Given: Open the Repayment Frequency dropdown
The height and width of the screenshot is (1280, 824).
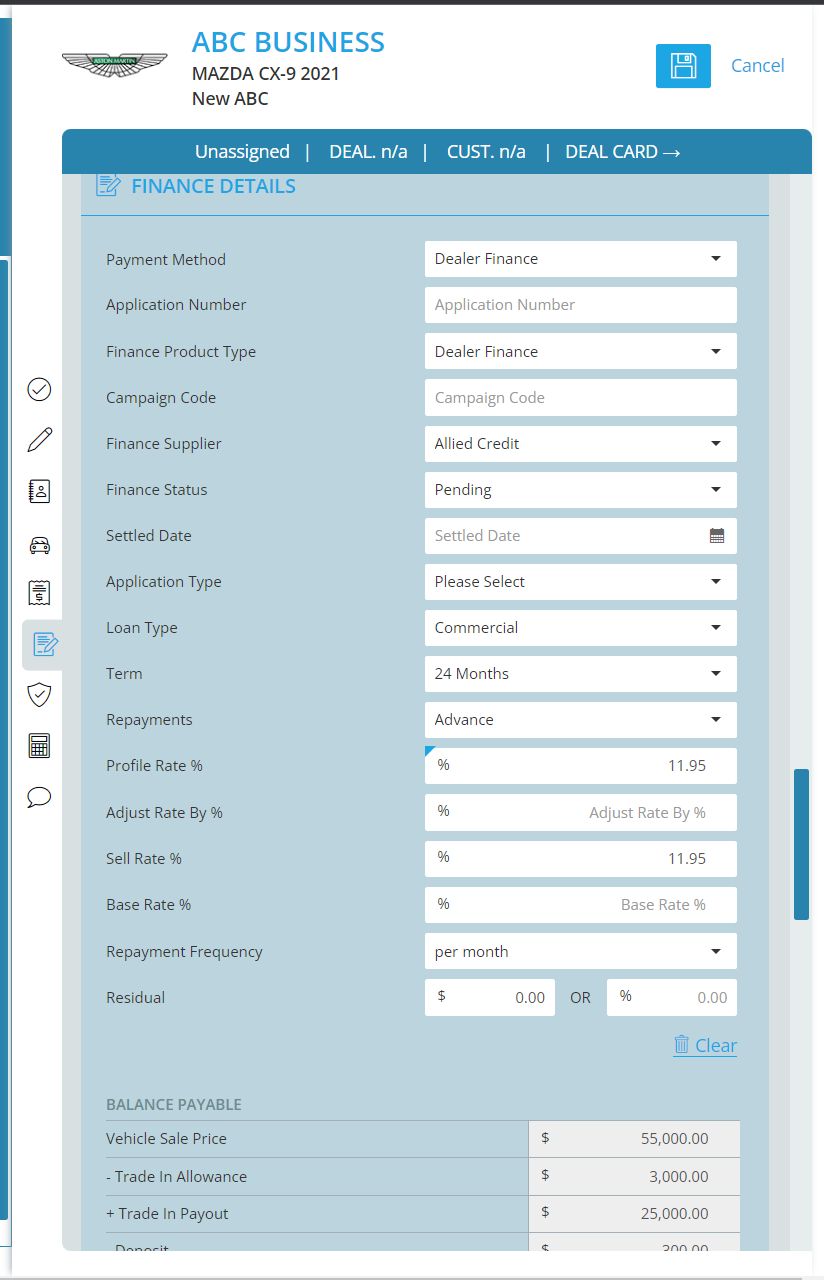Looking at the screenshot, I should (x=581, y=952).
